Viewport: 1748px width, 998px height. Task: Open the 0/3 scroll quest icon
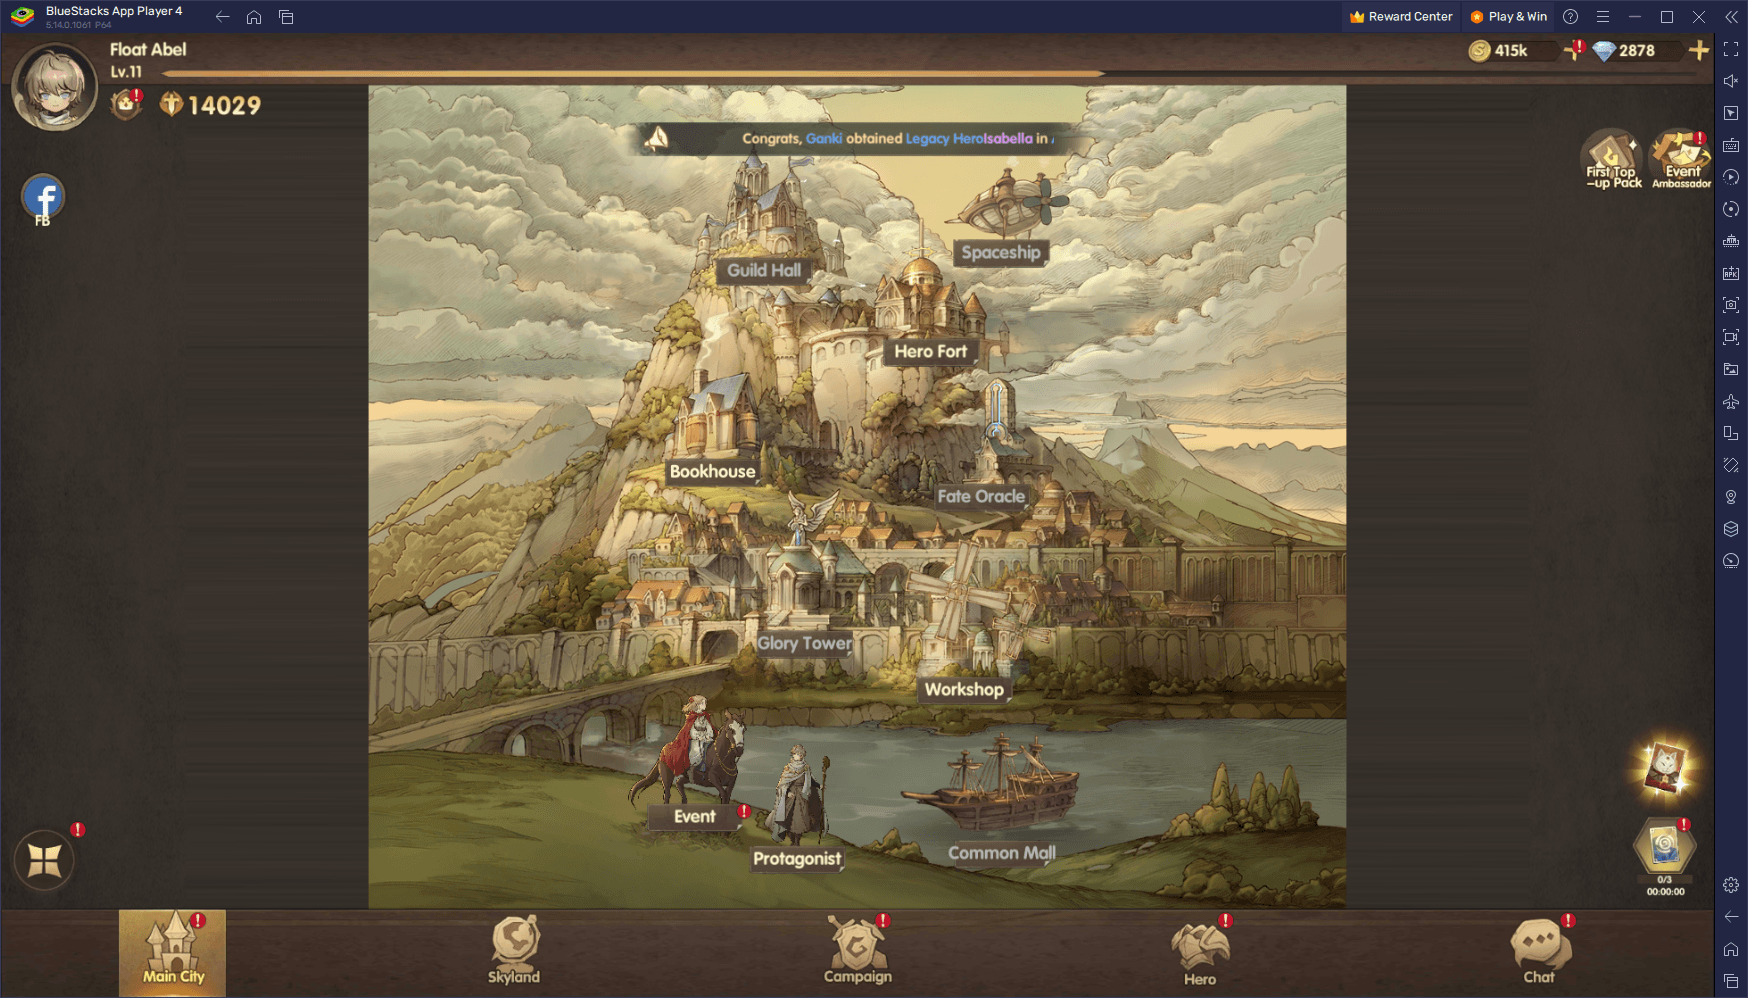pos(1665,856)
